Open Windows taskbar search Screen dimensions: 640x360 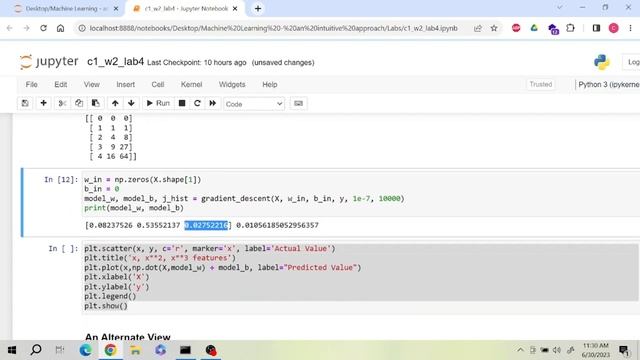click(x=36, y=350)
